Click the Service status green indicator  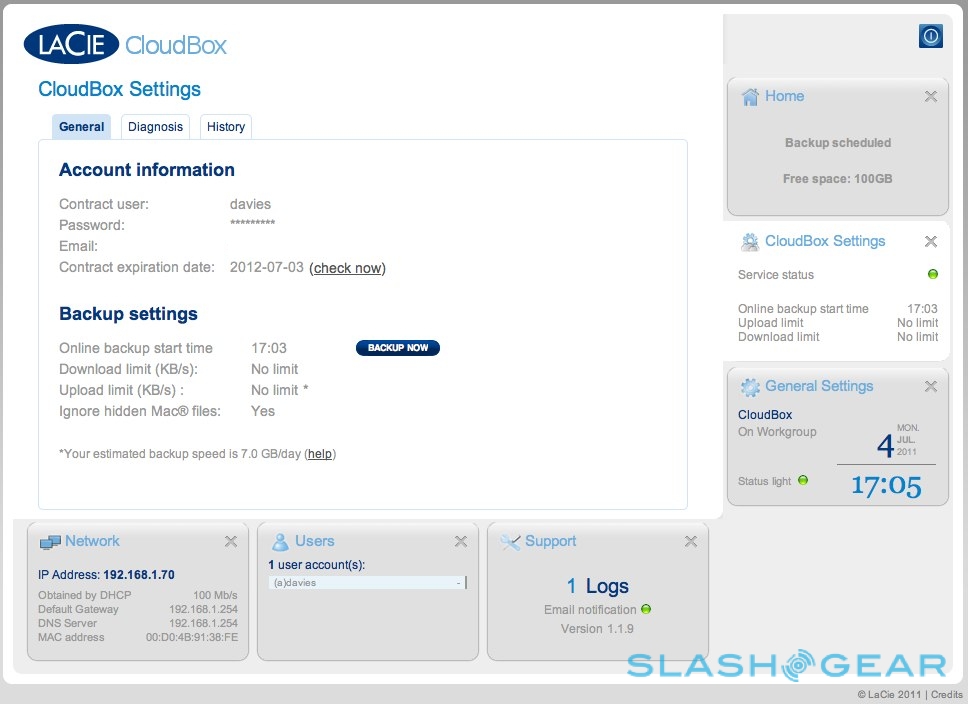click(932, 274)
